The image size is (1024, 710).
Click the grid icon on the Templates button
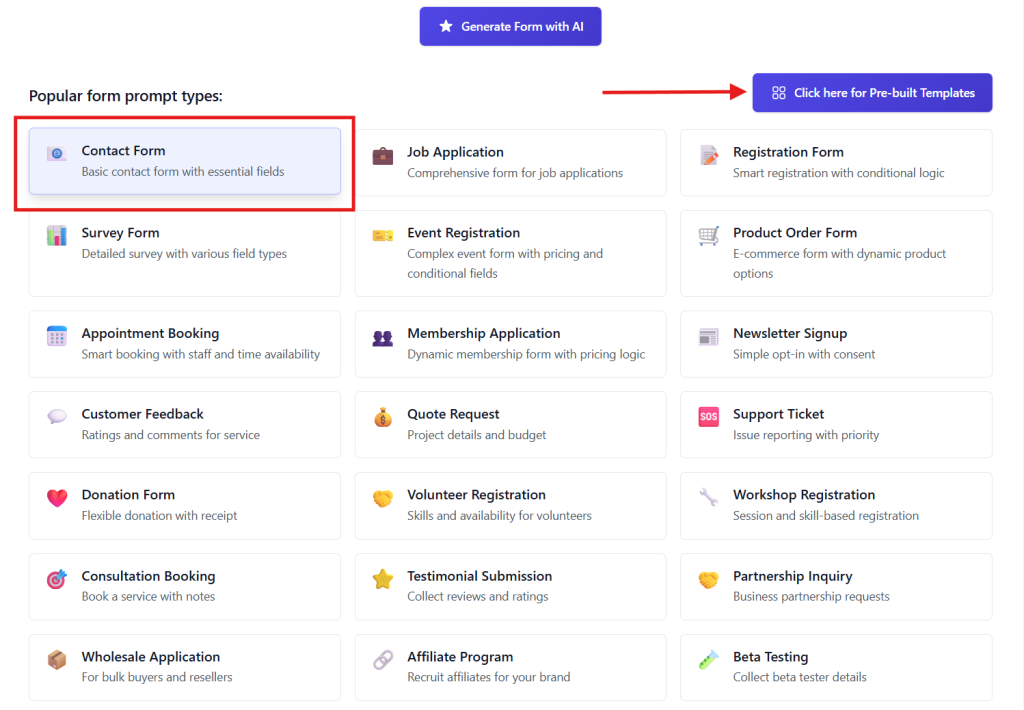[x=778, y=93]
